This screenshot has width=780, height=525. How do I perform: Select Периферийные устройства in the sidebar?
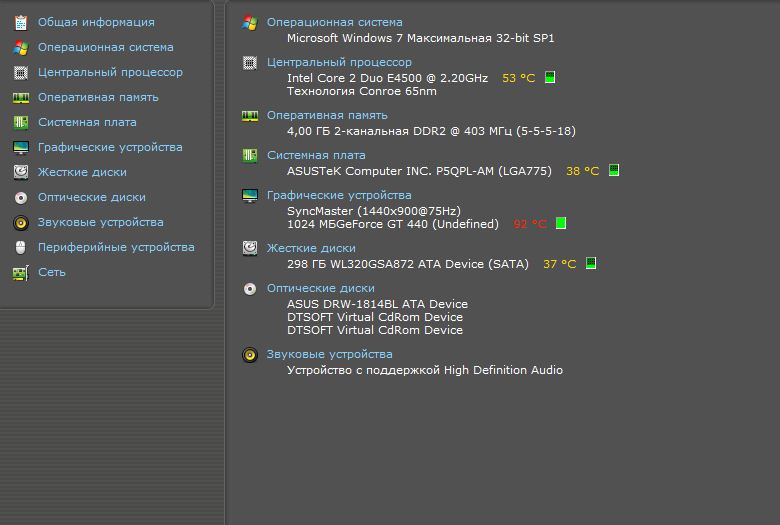pos(116,247)
